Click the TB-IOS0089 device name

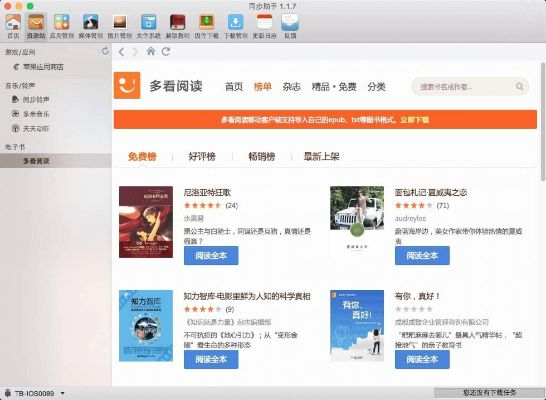pos(34,393)
